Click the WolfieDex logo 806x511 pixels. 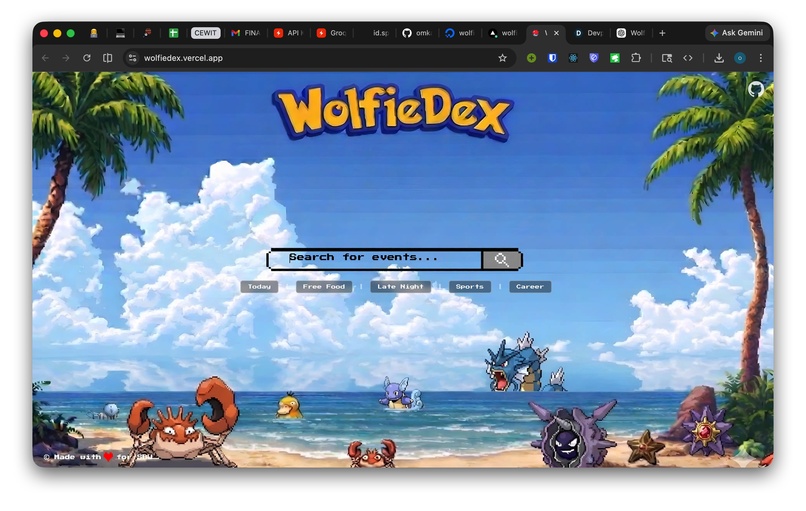click(x=392, y=113)
